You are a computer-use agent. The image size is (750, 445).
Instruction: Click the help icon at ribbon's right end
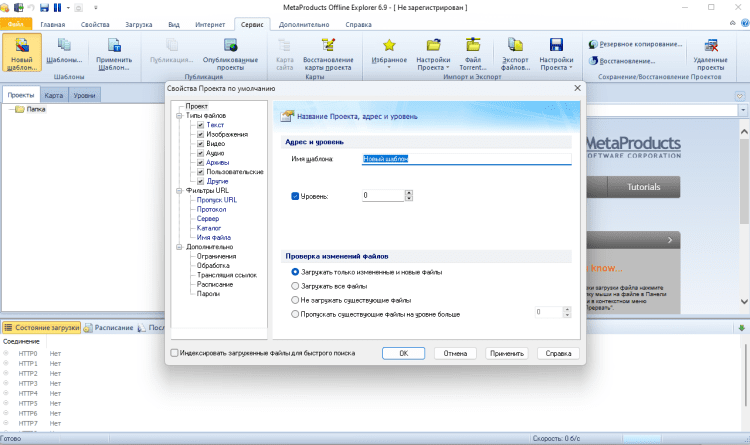point(745,23)
